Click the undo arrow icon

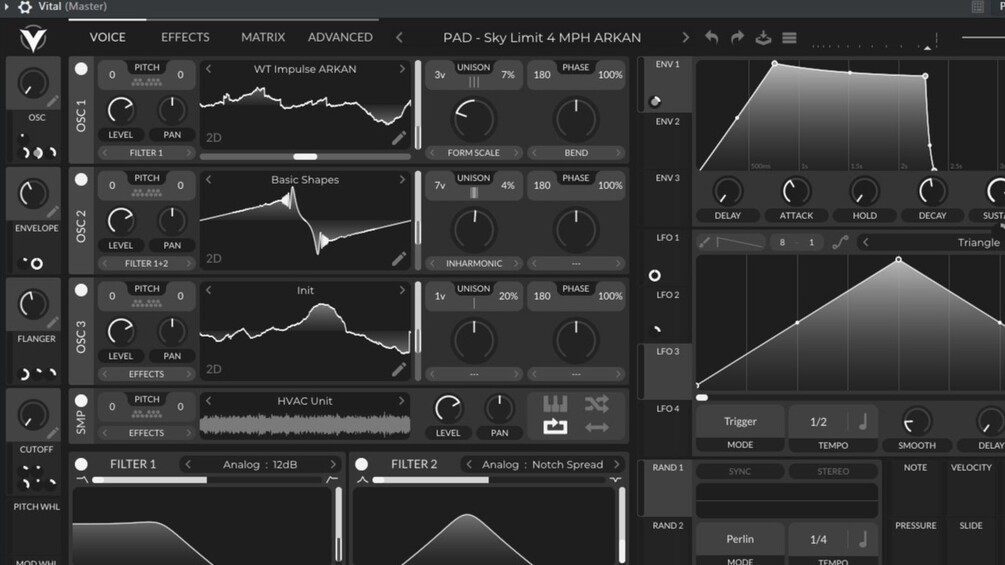pos(711,37)
